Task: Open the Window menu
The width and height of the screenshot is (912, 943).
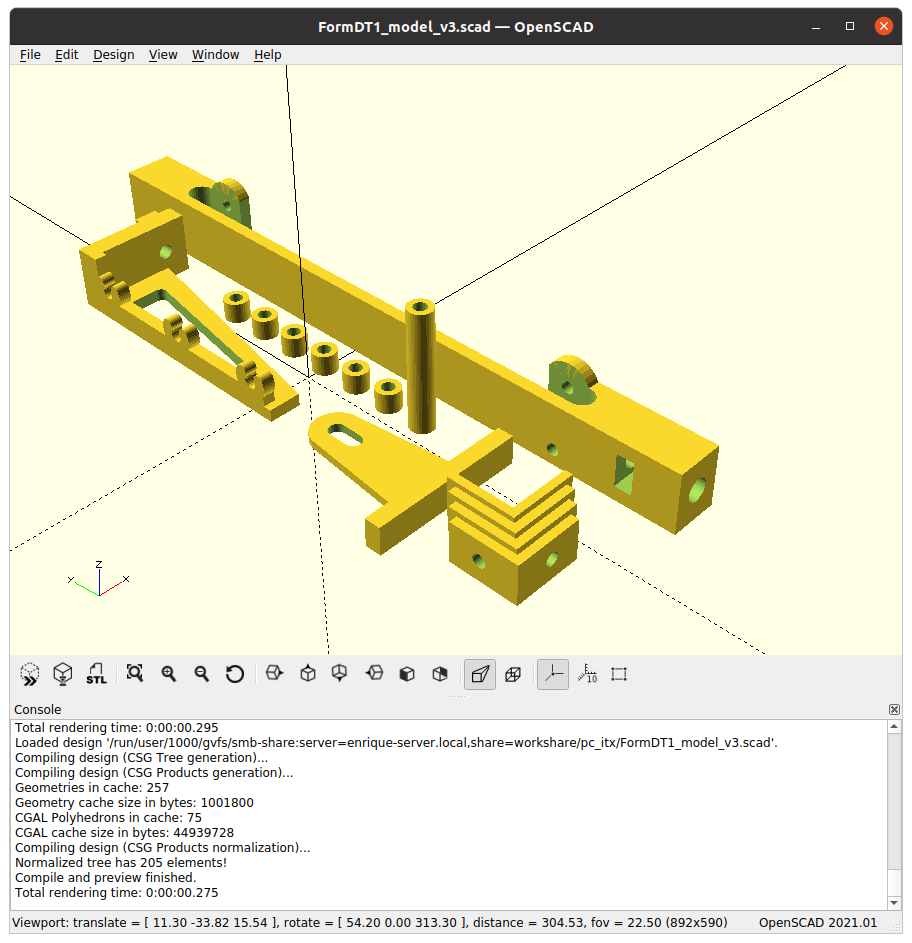Action: [215, 55]
